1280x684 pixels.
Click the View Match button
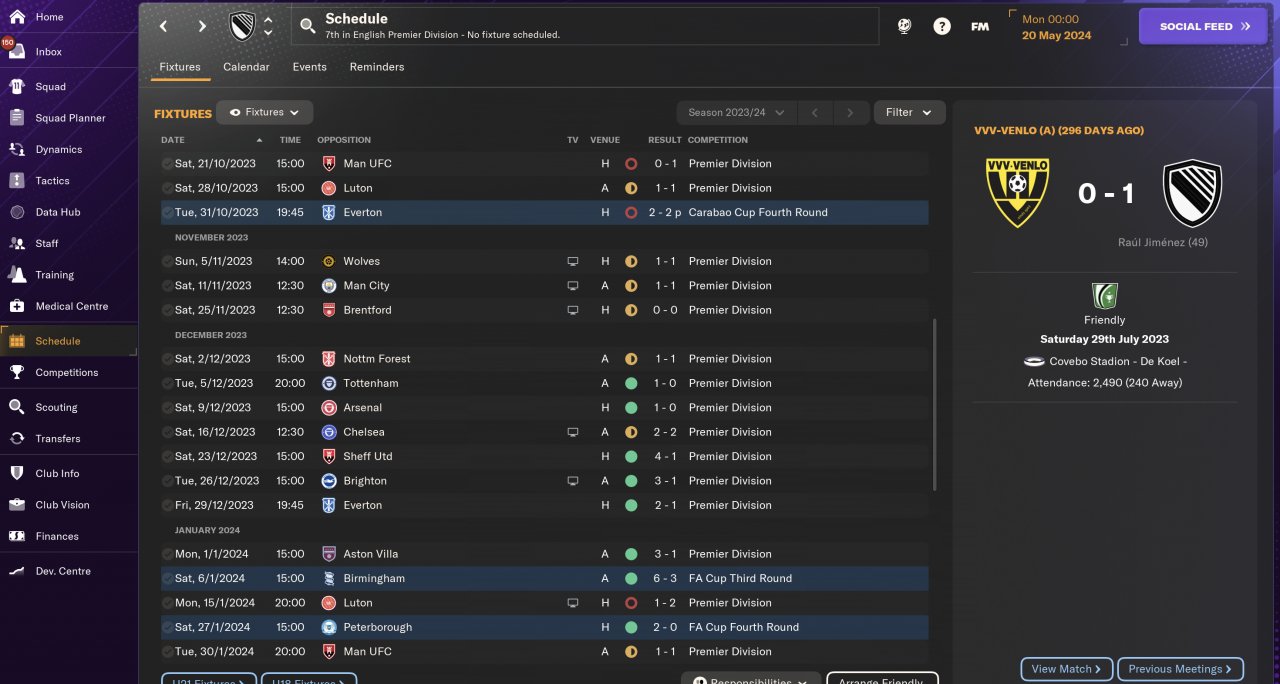pos(1066,669)
